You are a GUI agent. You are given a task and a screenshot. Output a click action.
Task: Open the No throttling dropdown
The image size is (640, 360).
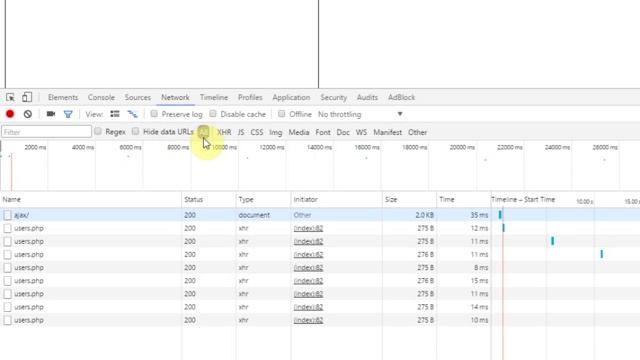[360, 114]
